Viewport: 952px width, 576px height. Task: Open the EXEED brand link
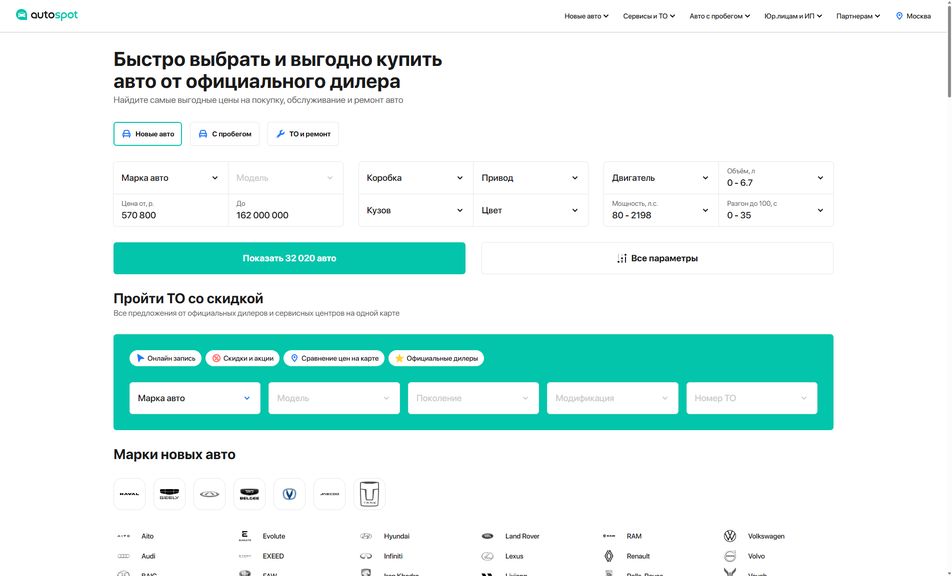click(273, 556)
